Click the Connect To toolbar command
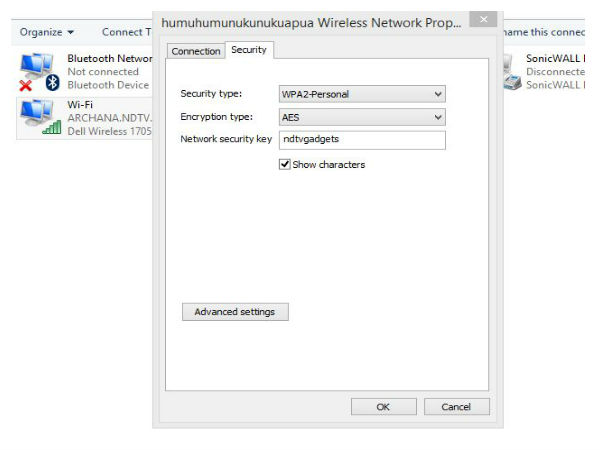Viewport: 600px width, 450px height. 126,32
